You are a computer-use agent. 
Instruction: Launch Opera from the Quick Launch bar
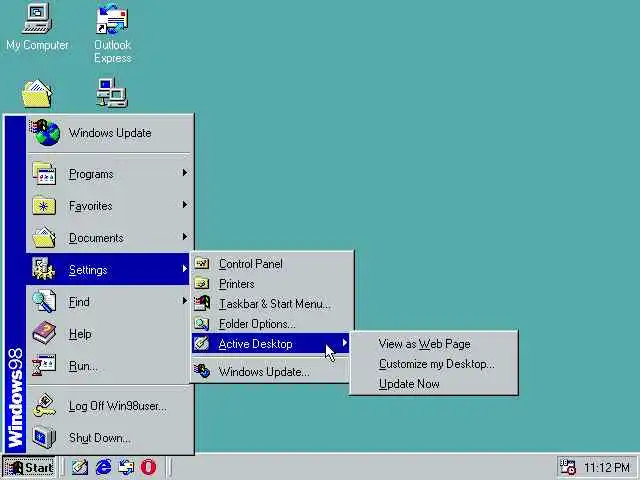click(148, 467)
